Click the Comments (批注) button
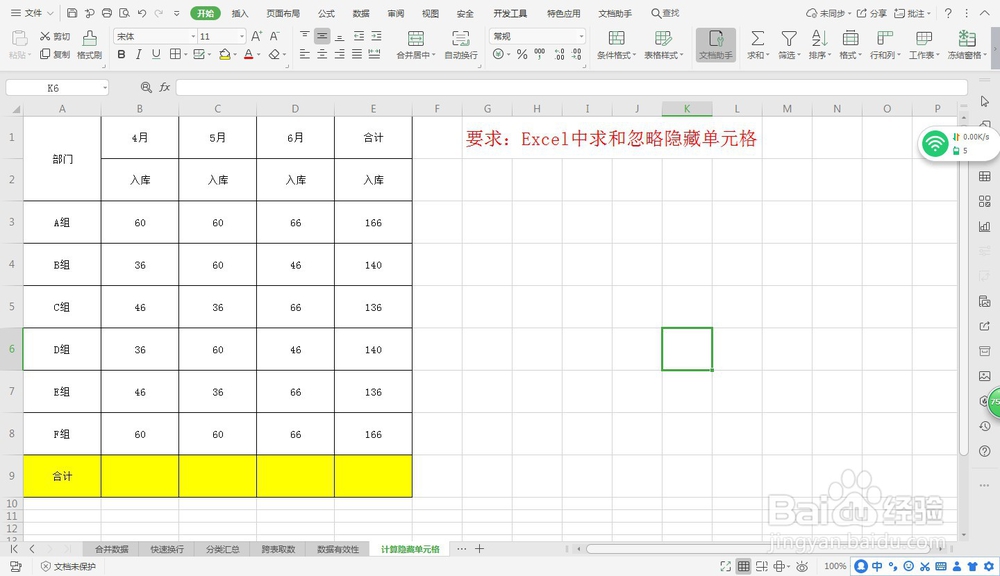This screenshot has height=576, width=1000. point(912,13)
